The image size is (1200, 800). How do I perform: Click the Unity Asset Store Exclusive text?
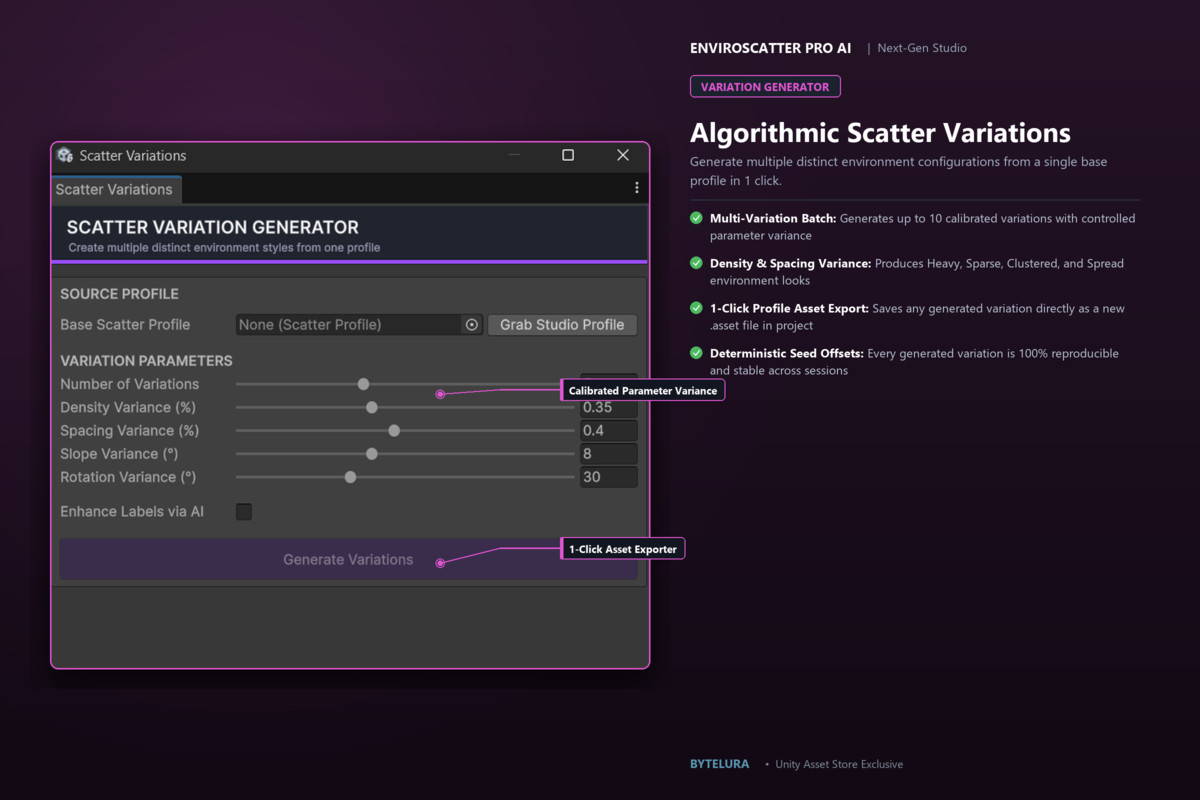click(x=839, y=764)
